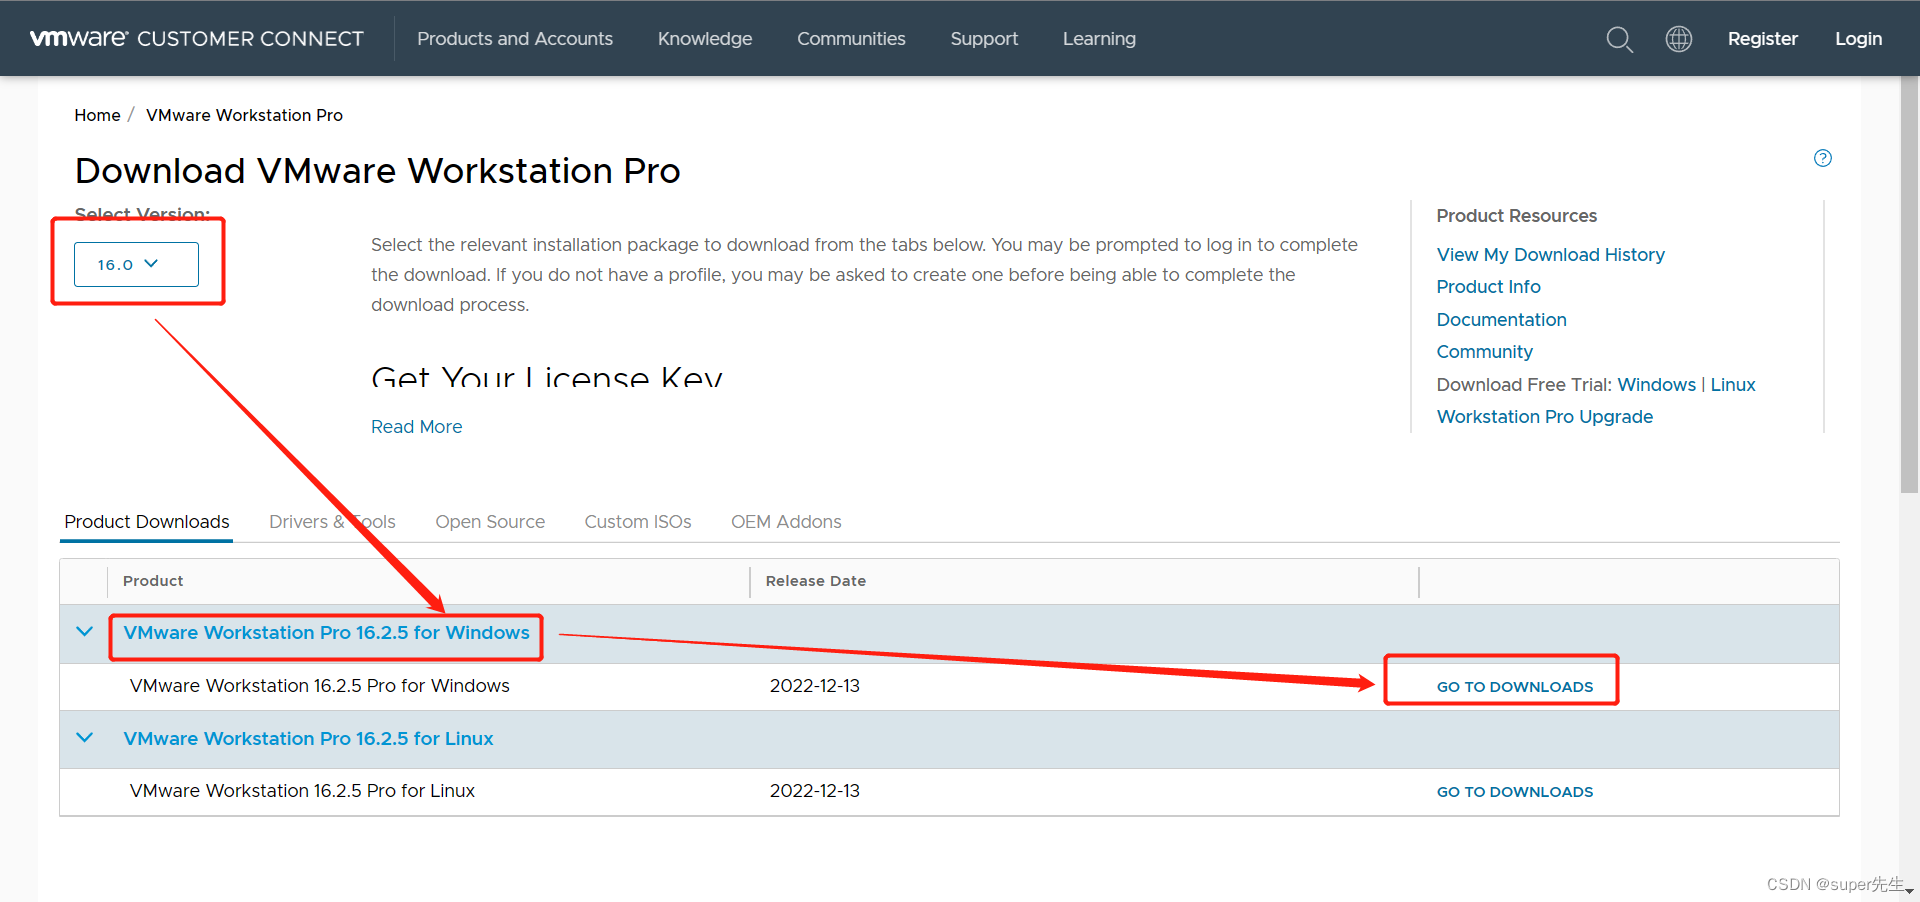This screenshot has width=1920, height=902.
Task: Open View My Download History
Action: point(1550,255)
